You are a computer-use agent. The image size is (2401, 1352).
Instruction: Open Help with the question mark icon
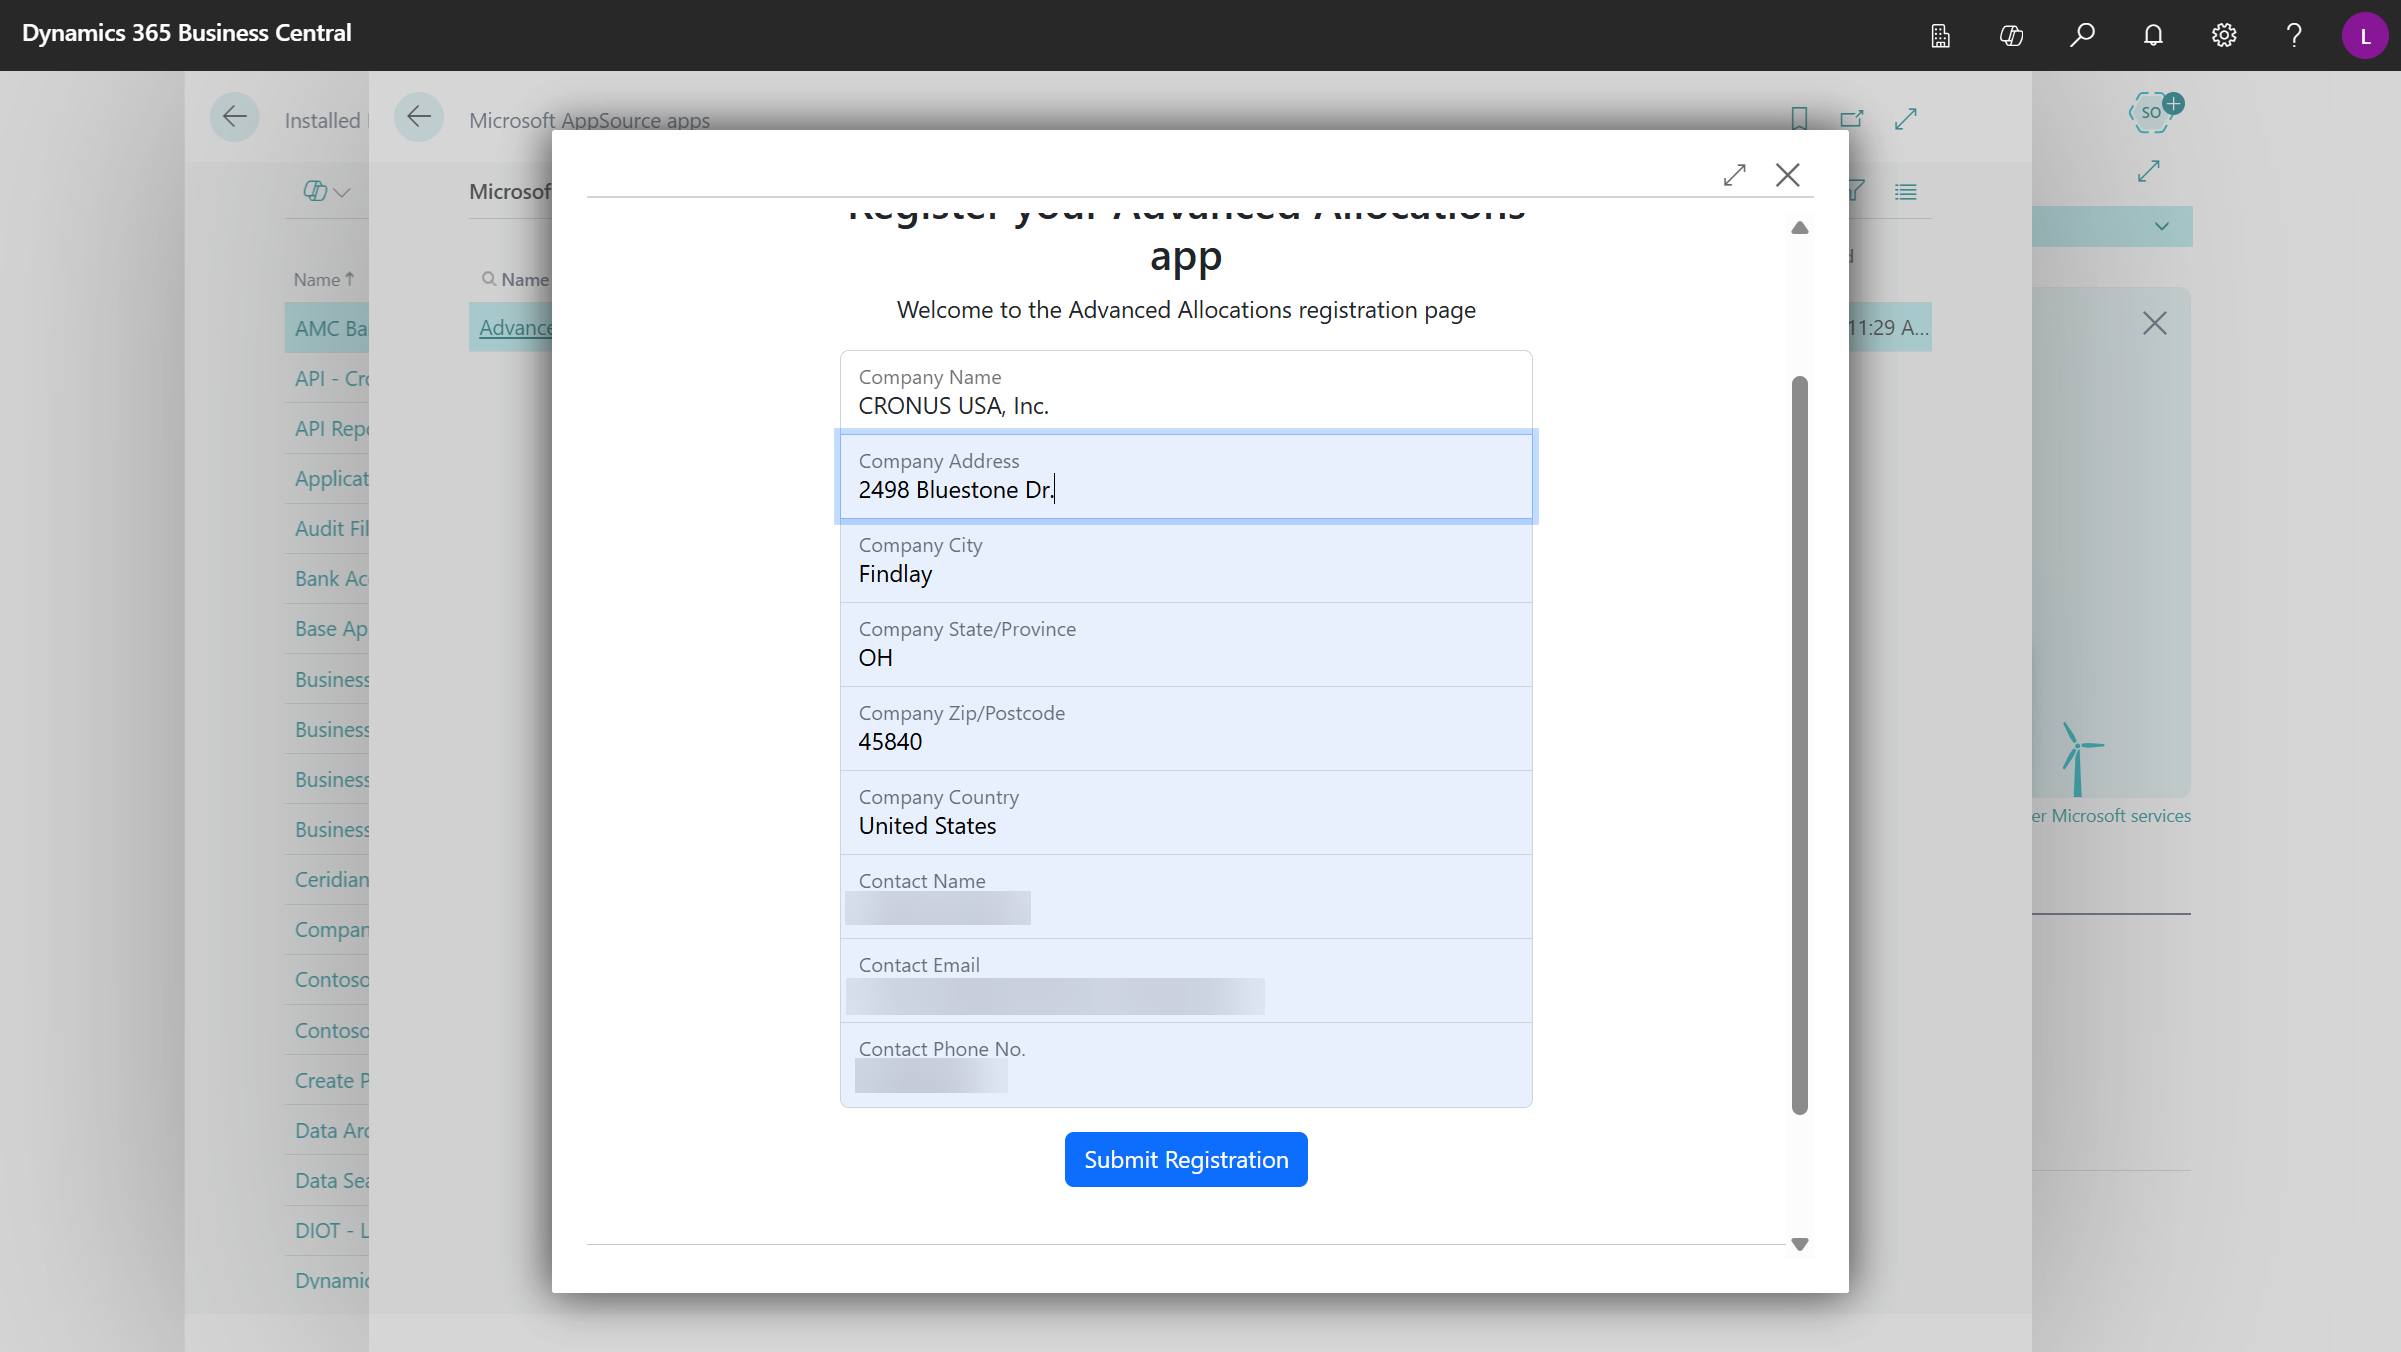pyautogui.click(x=2293, y=35)
